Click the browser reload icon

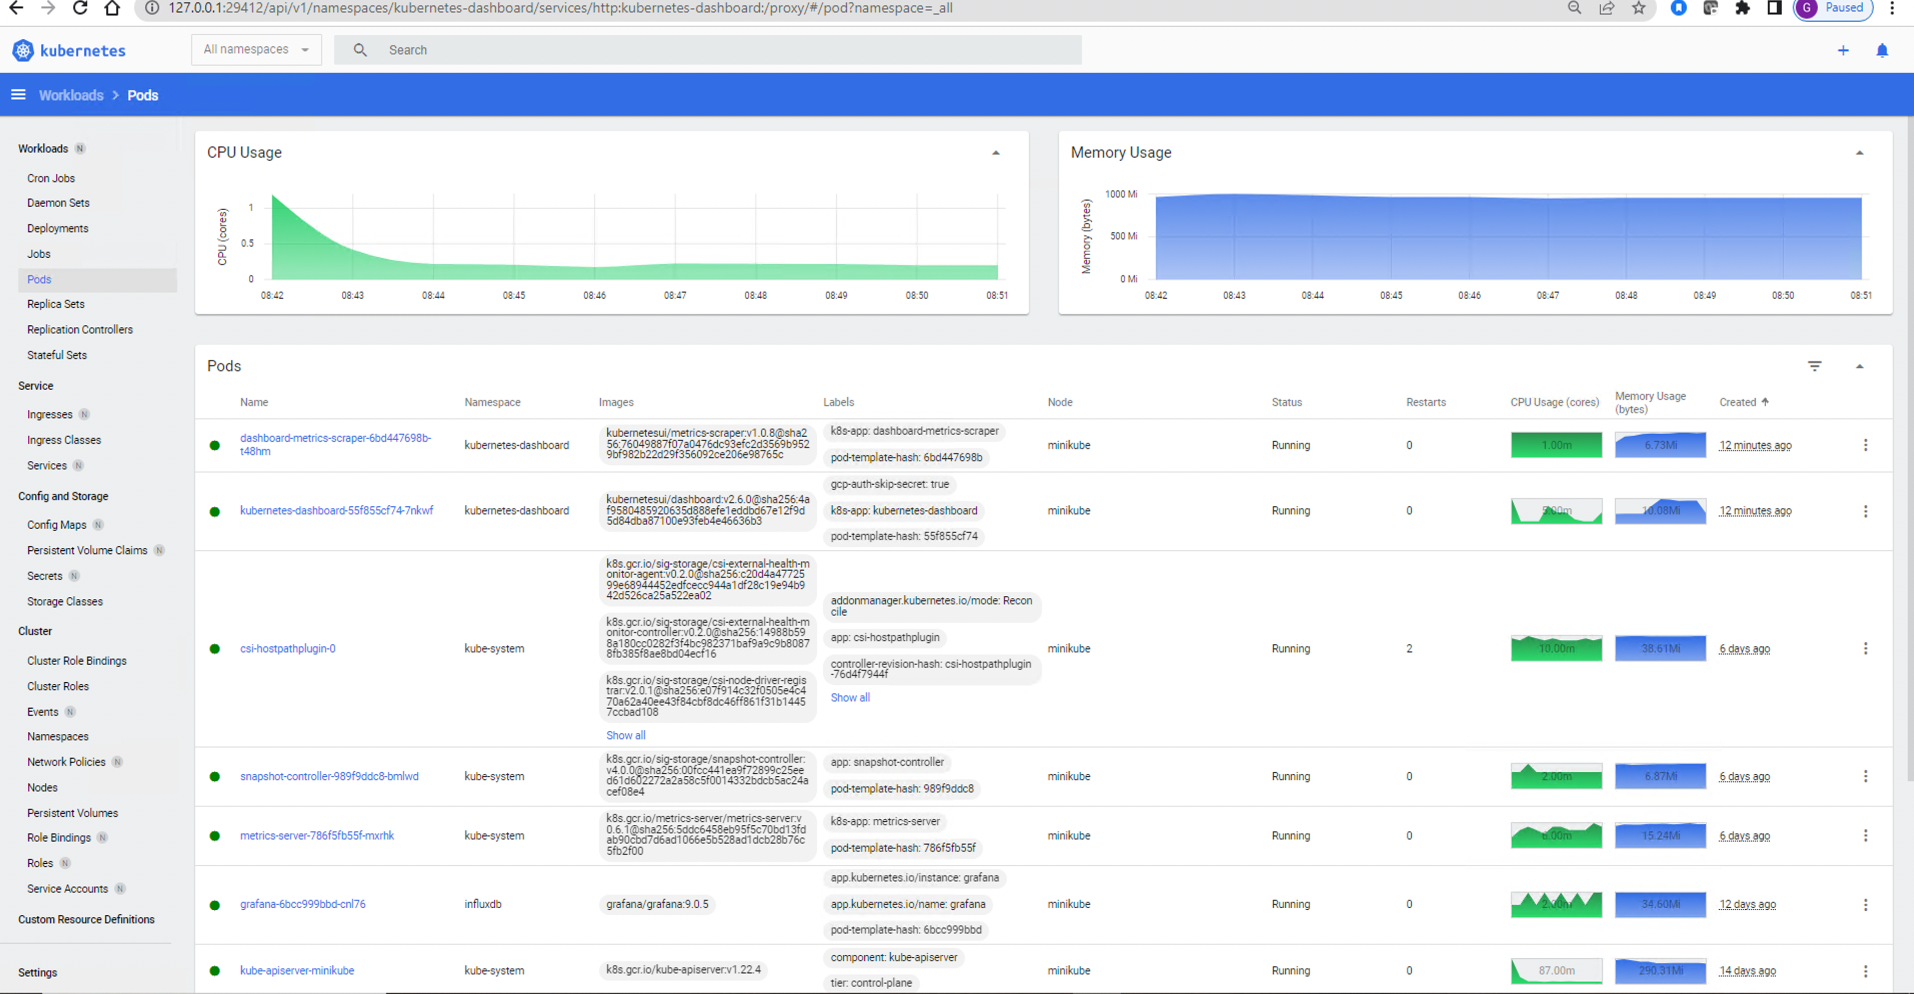(x=80, y=8)
